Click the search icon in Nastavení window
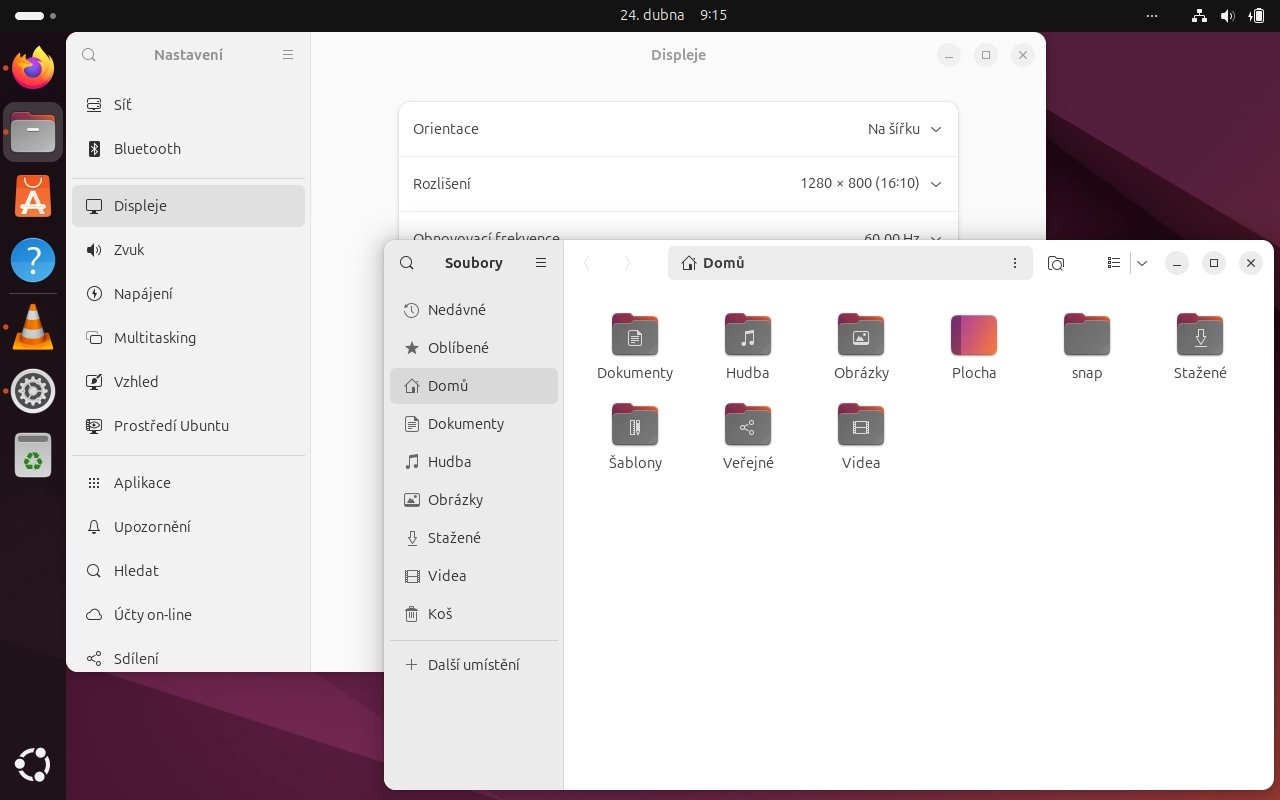The width and height of the screenshot is (1280, 800). pyautogui.click(x=89, y=55)
